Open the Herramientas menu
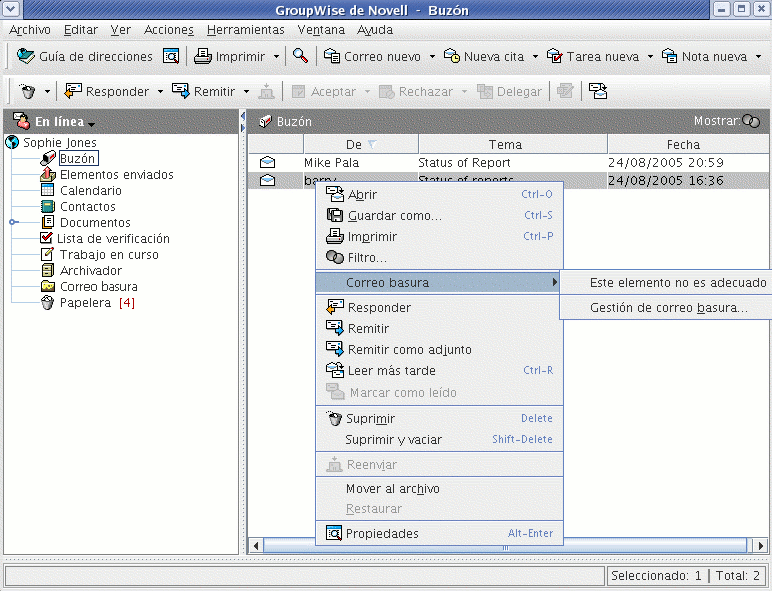772x591 pixels. click(246, 30)
